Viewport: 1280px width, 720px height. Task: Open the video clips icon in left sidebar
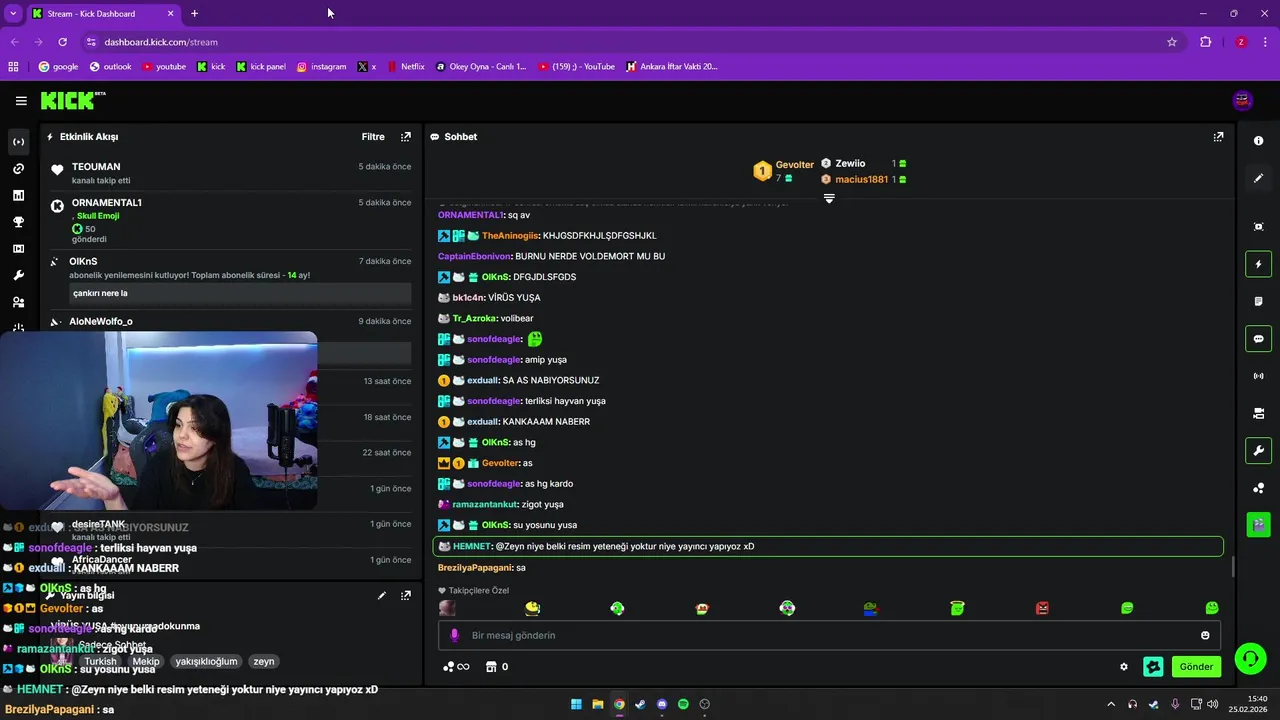18,249
